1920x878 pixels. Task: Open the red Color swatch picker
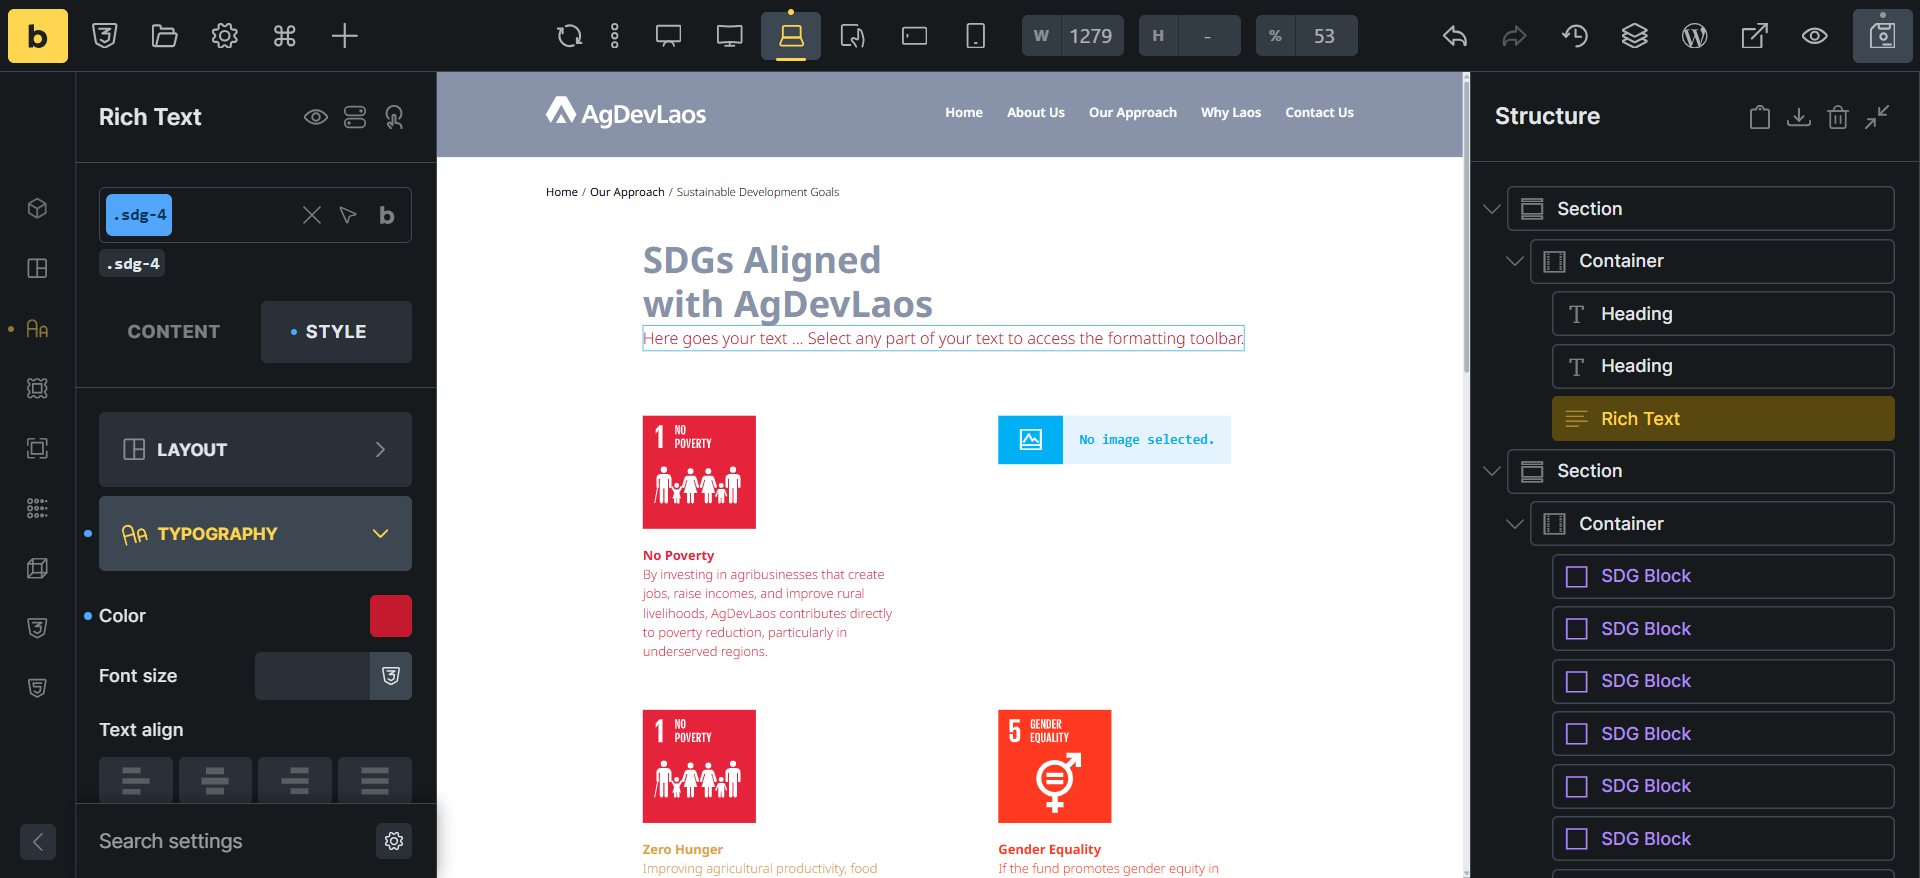[x=391, y=616]
